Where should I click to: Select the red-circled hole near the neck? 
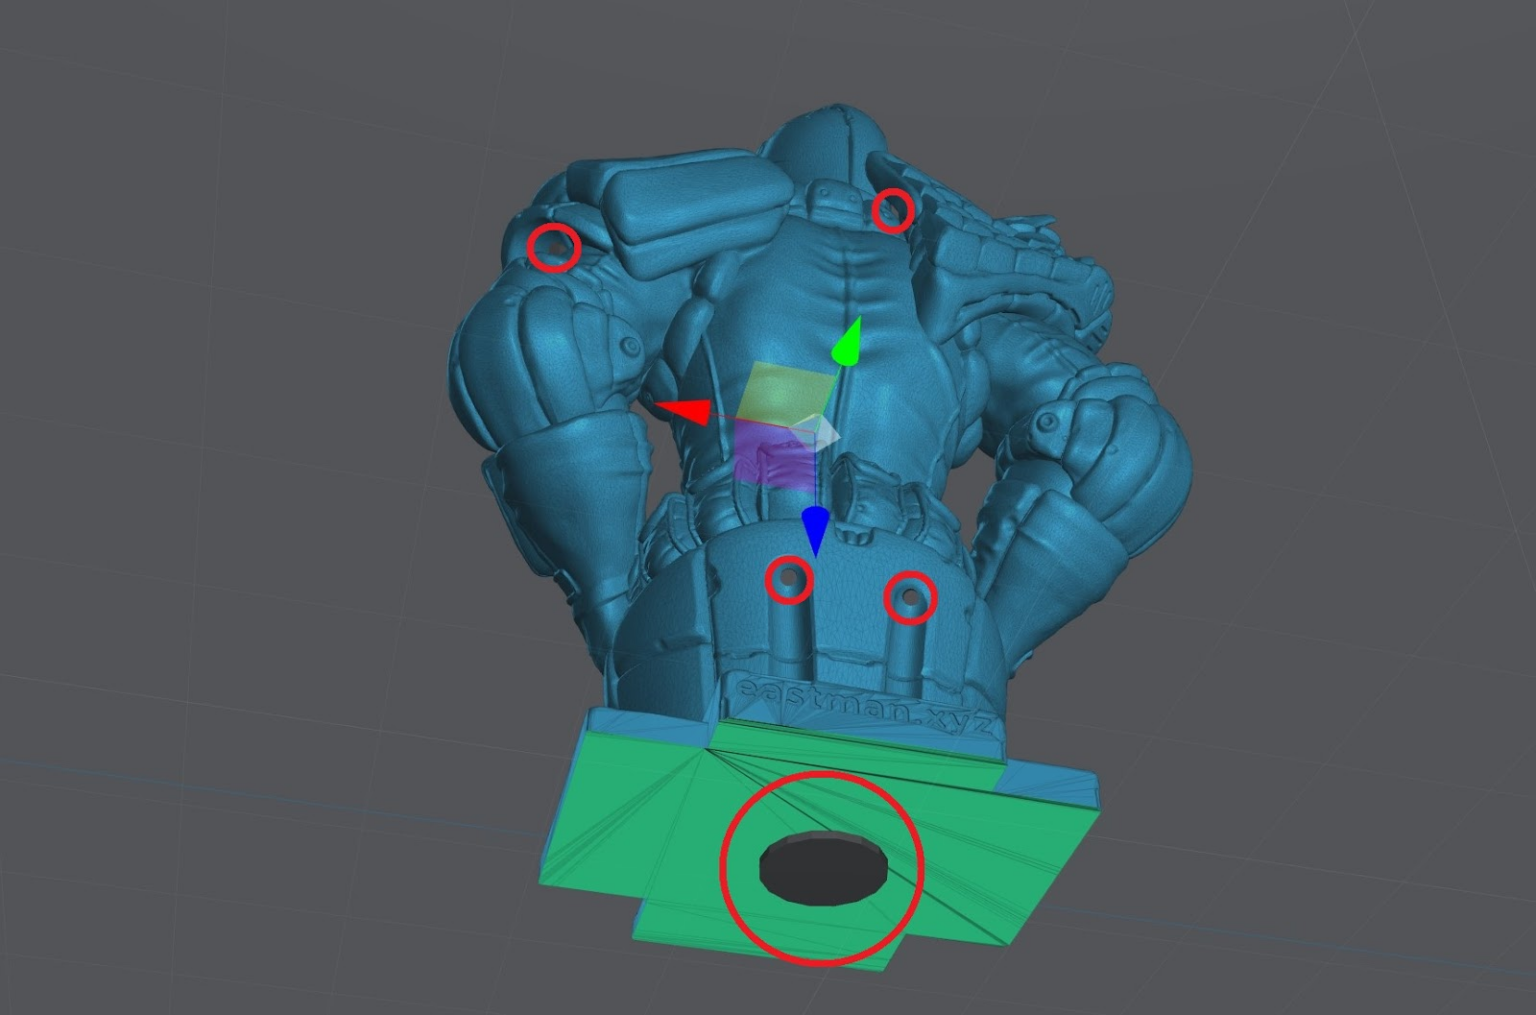tap(892, 210)
